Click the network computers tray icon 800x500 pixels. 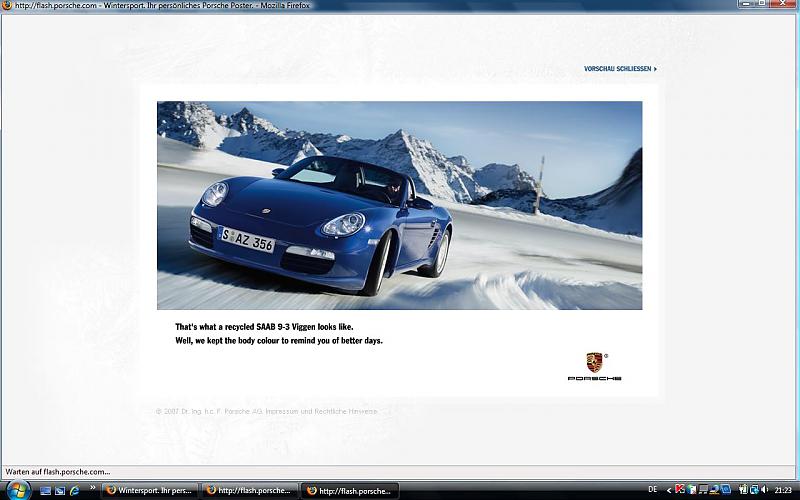point(715,490)
